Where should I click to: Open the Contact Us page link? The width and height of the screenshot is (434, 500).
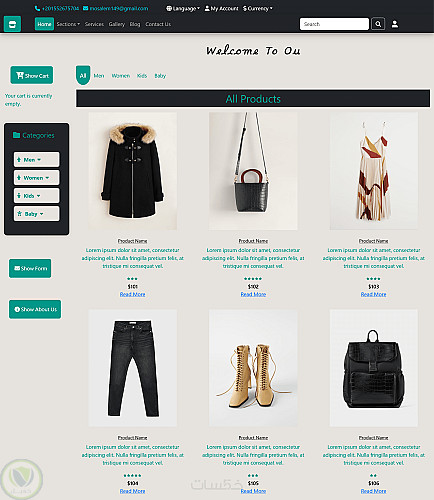158,24
